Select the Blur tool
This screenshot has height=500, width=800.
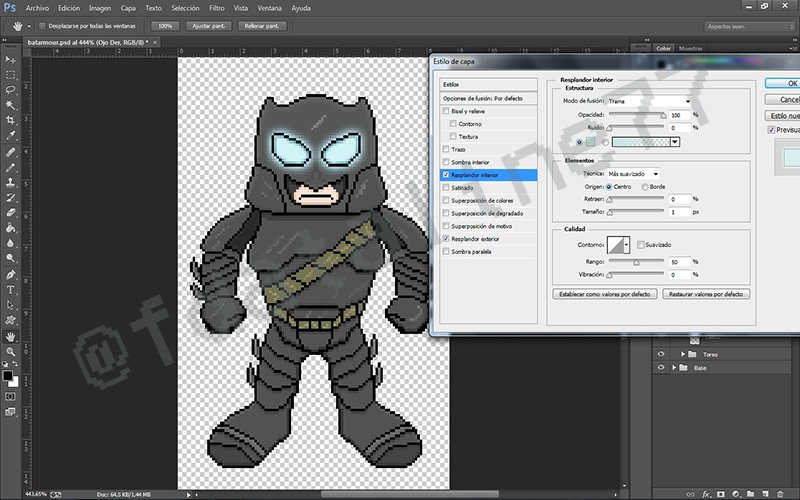(10, 243)
